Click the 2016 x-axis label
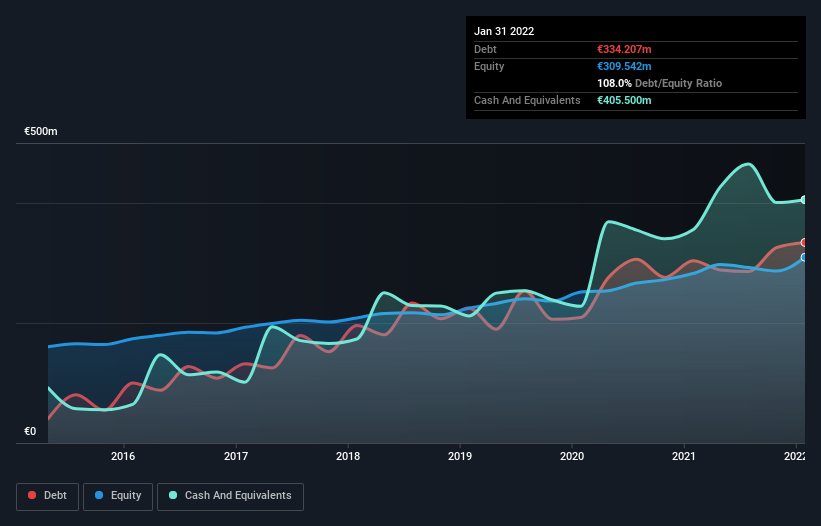 click(123, 456)
